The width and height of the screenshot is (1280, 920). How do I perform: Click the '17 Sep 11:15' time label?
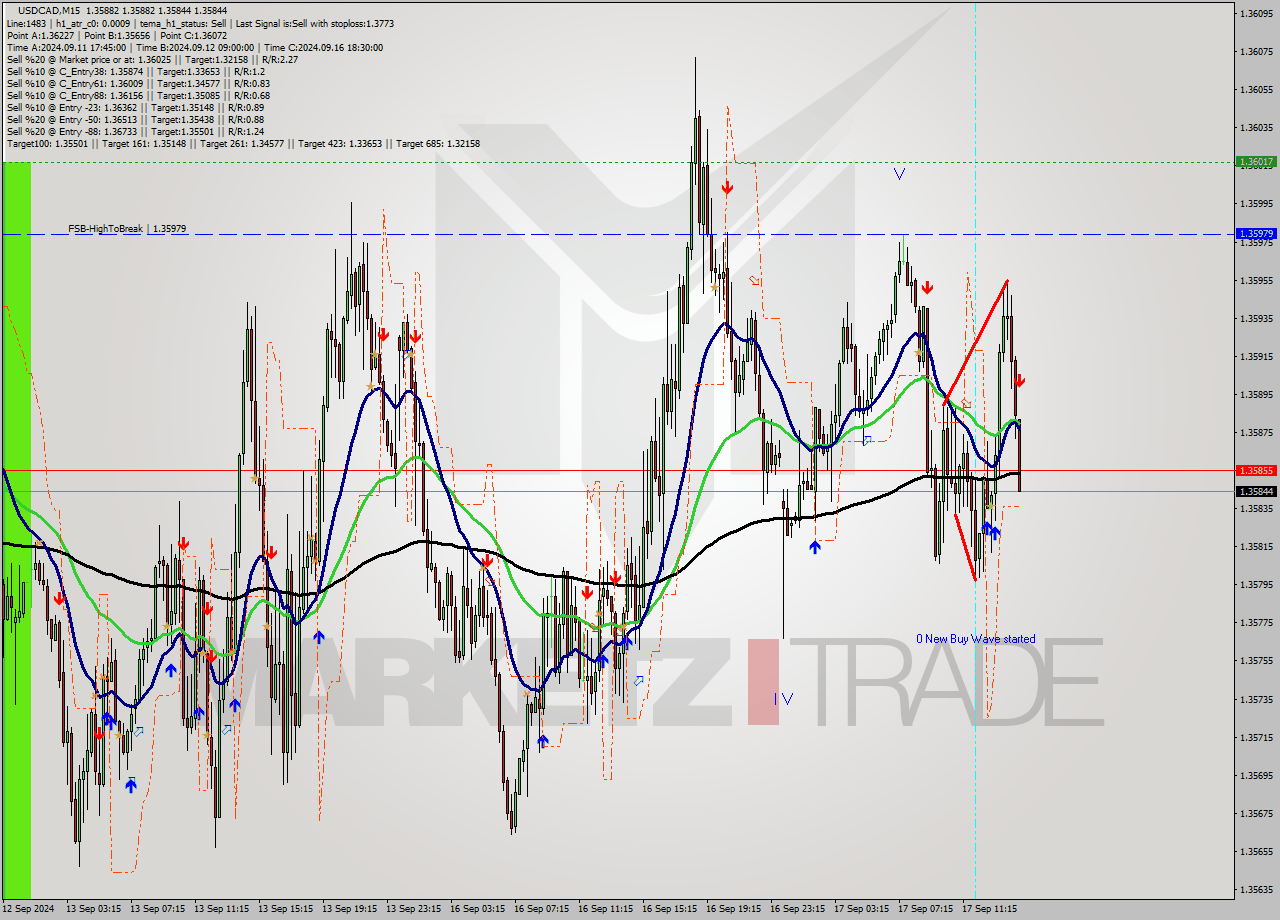tap(989, 909)
